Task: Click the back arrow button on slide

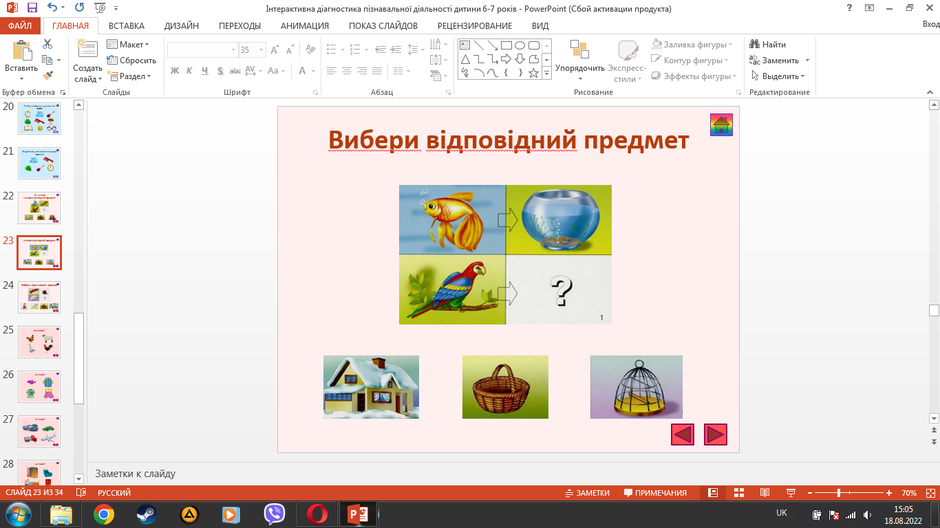Action: (682, 435)
